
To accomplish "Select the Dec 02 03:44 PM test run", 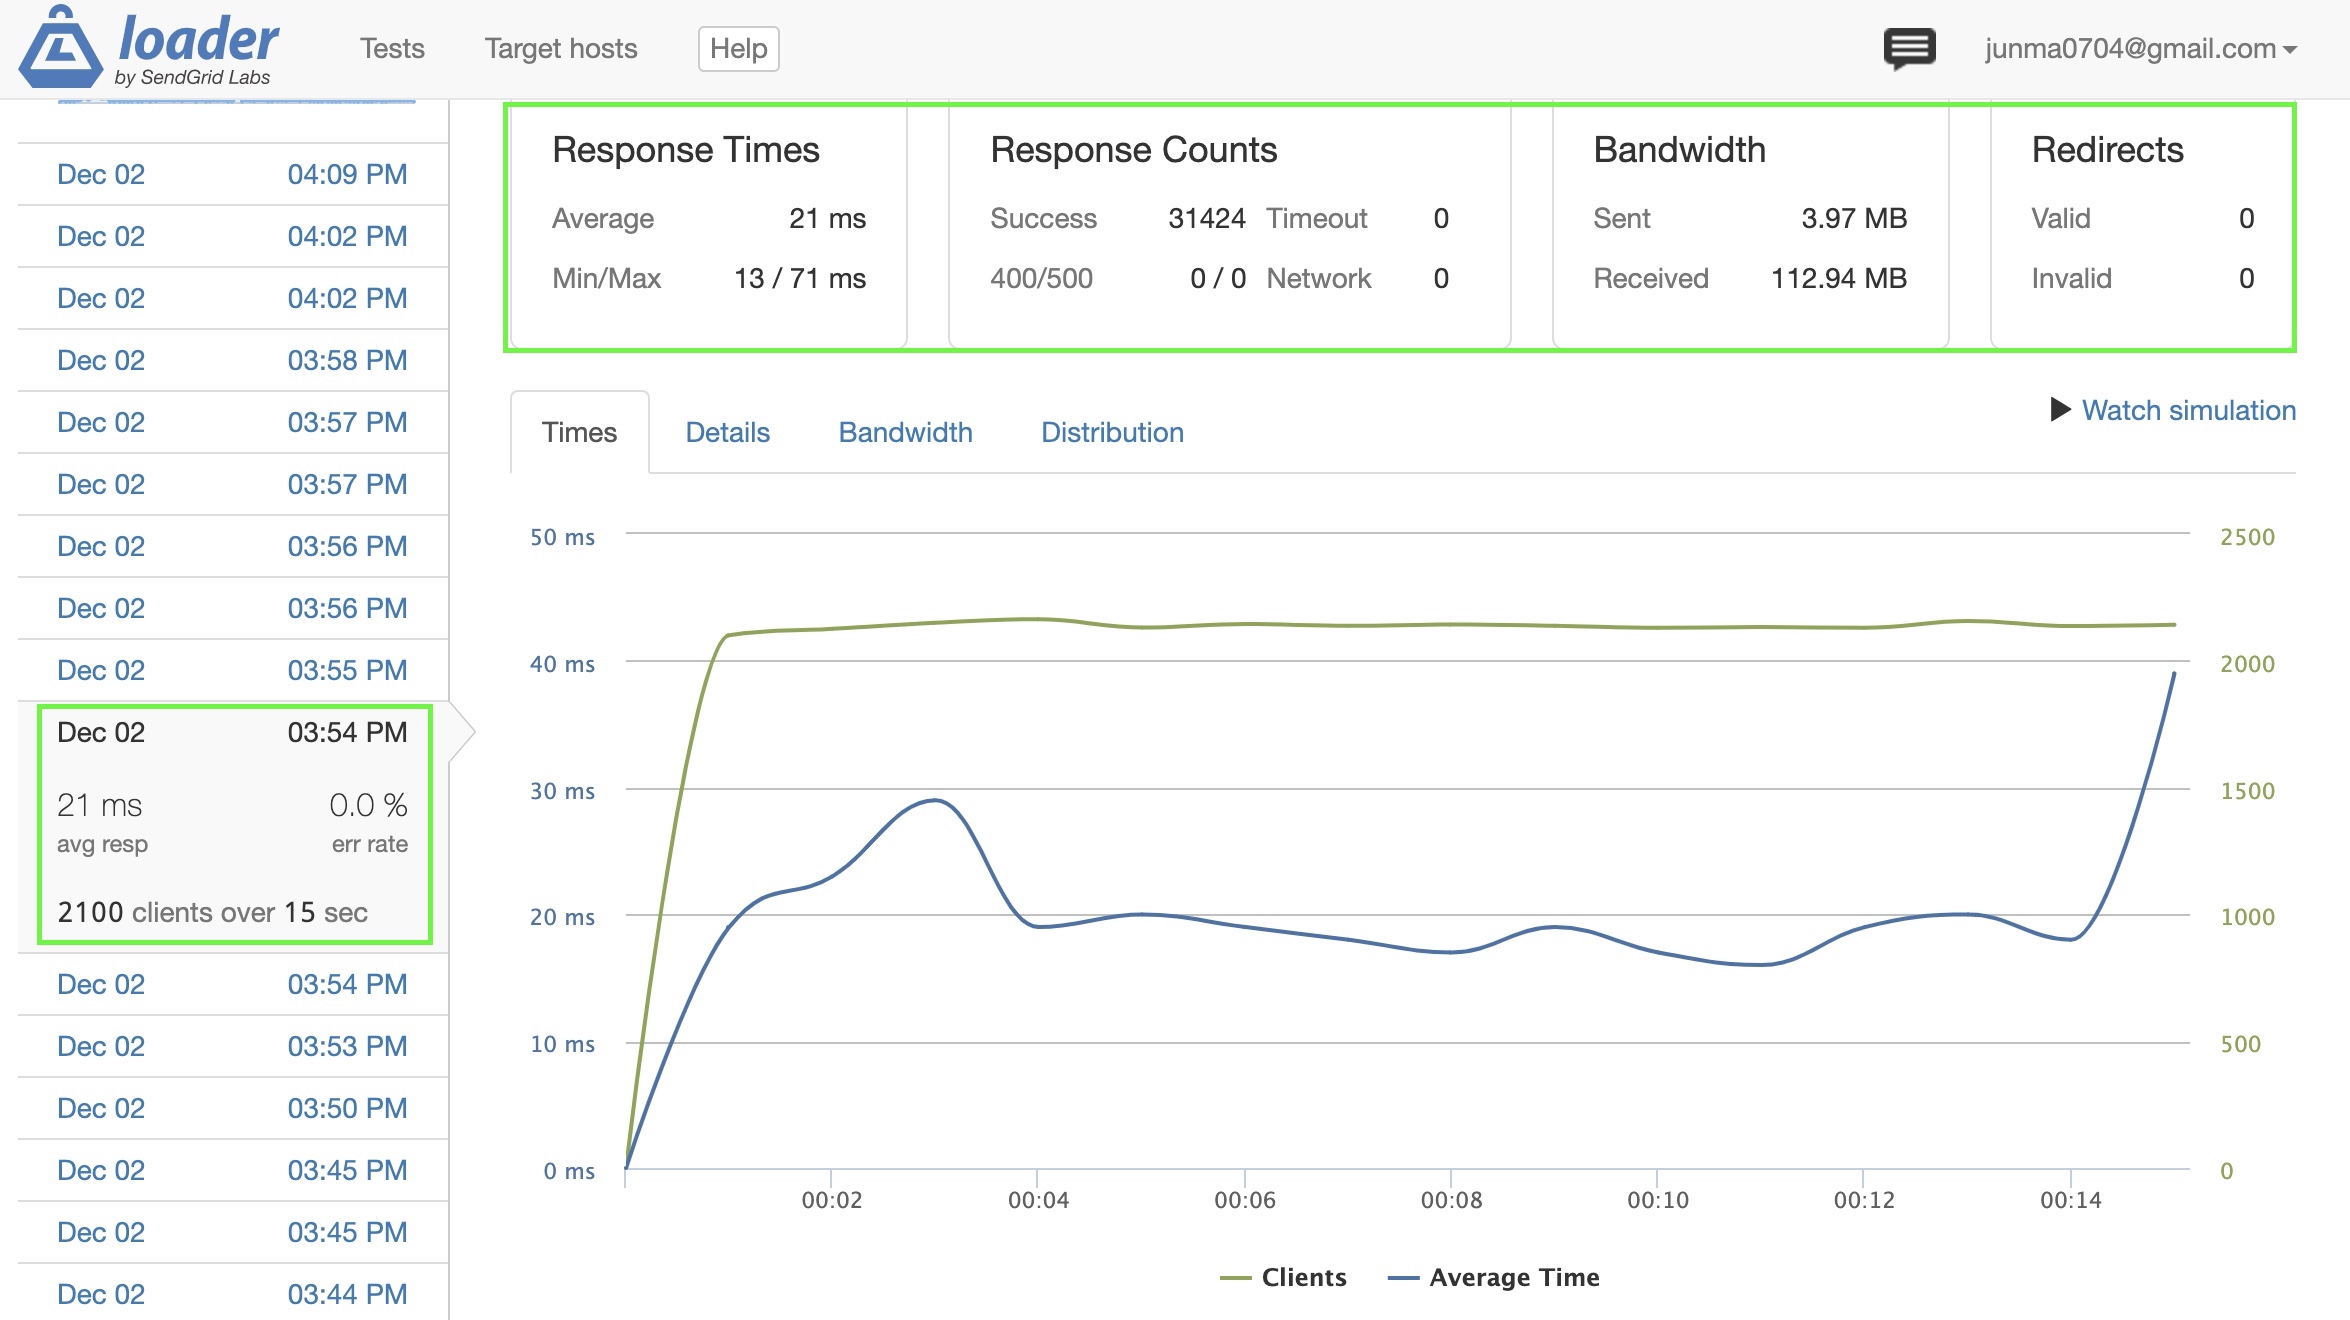I will (234, 1293).
